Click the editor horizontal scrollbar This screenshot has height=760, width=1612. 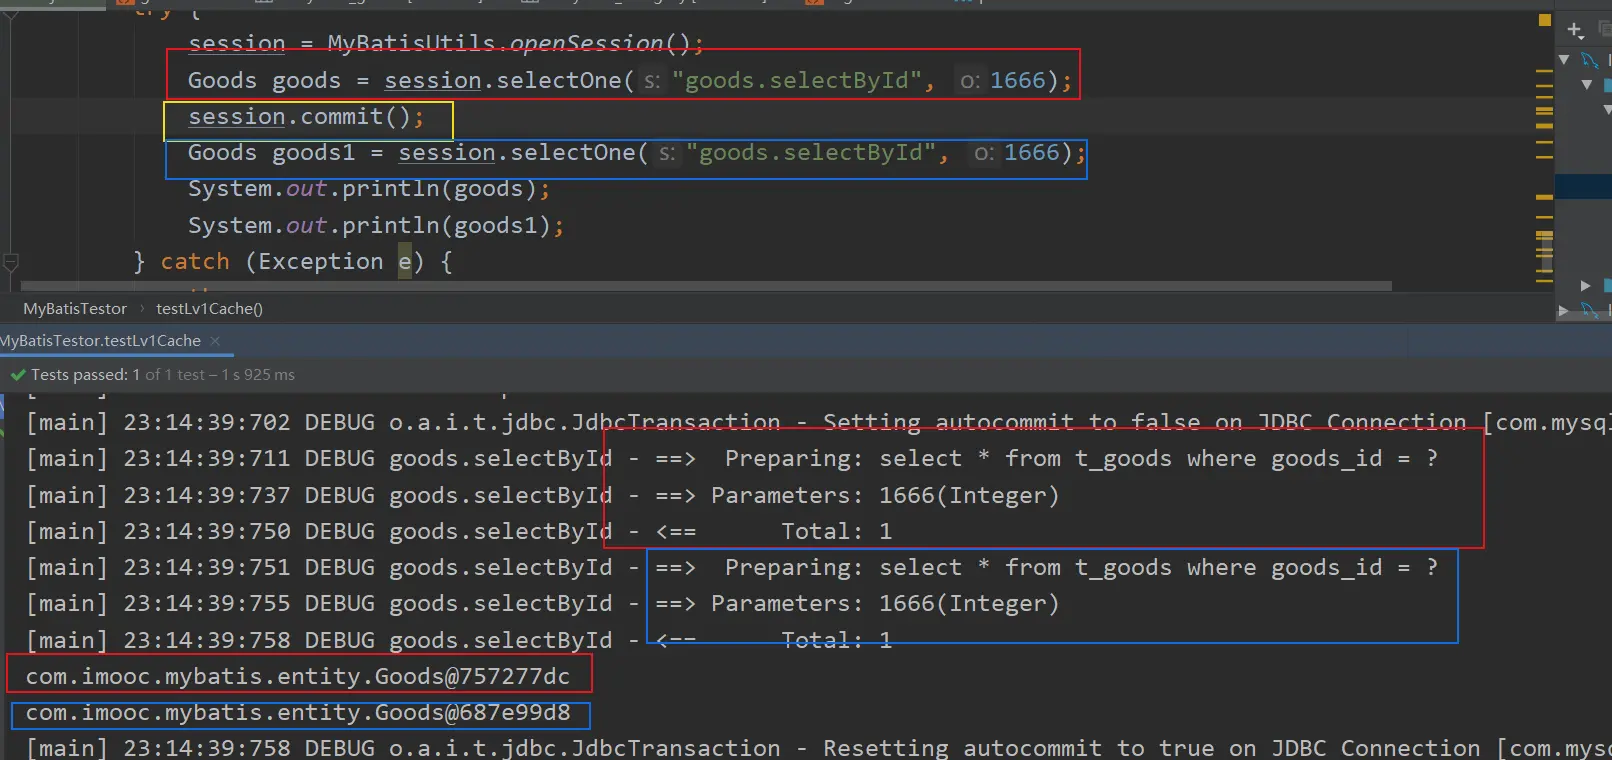click(x=700, y=286)
